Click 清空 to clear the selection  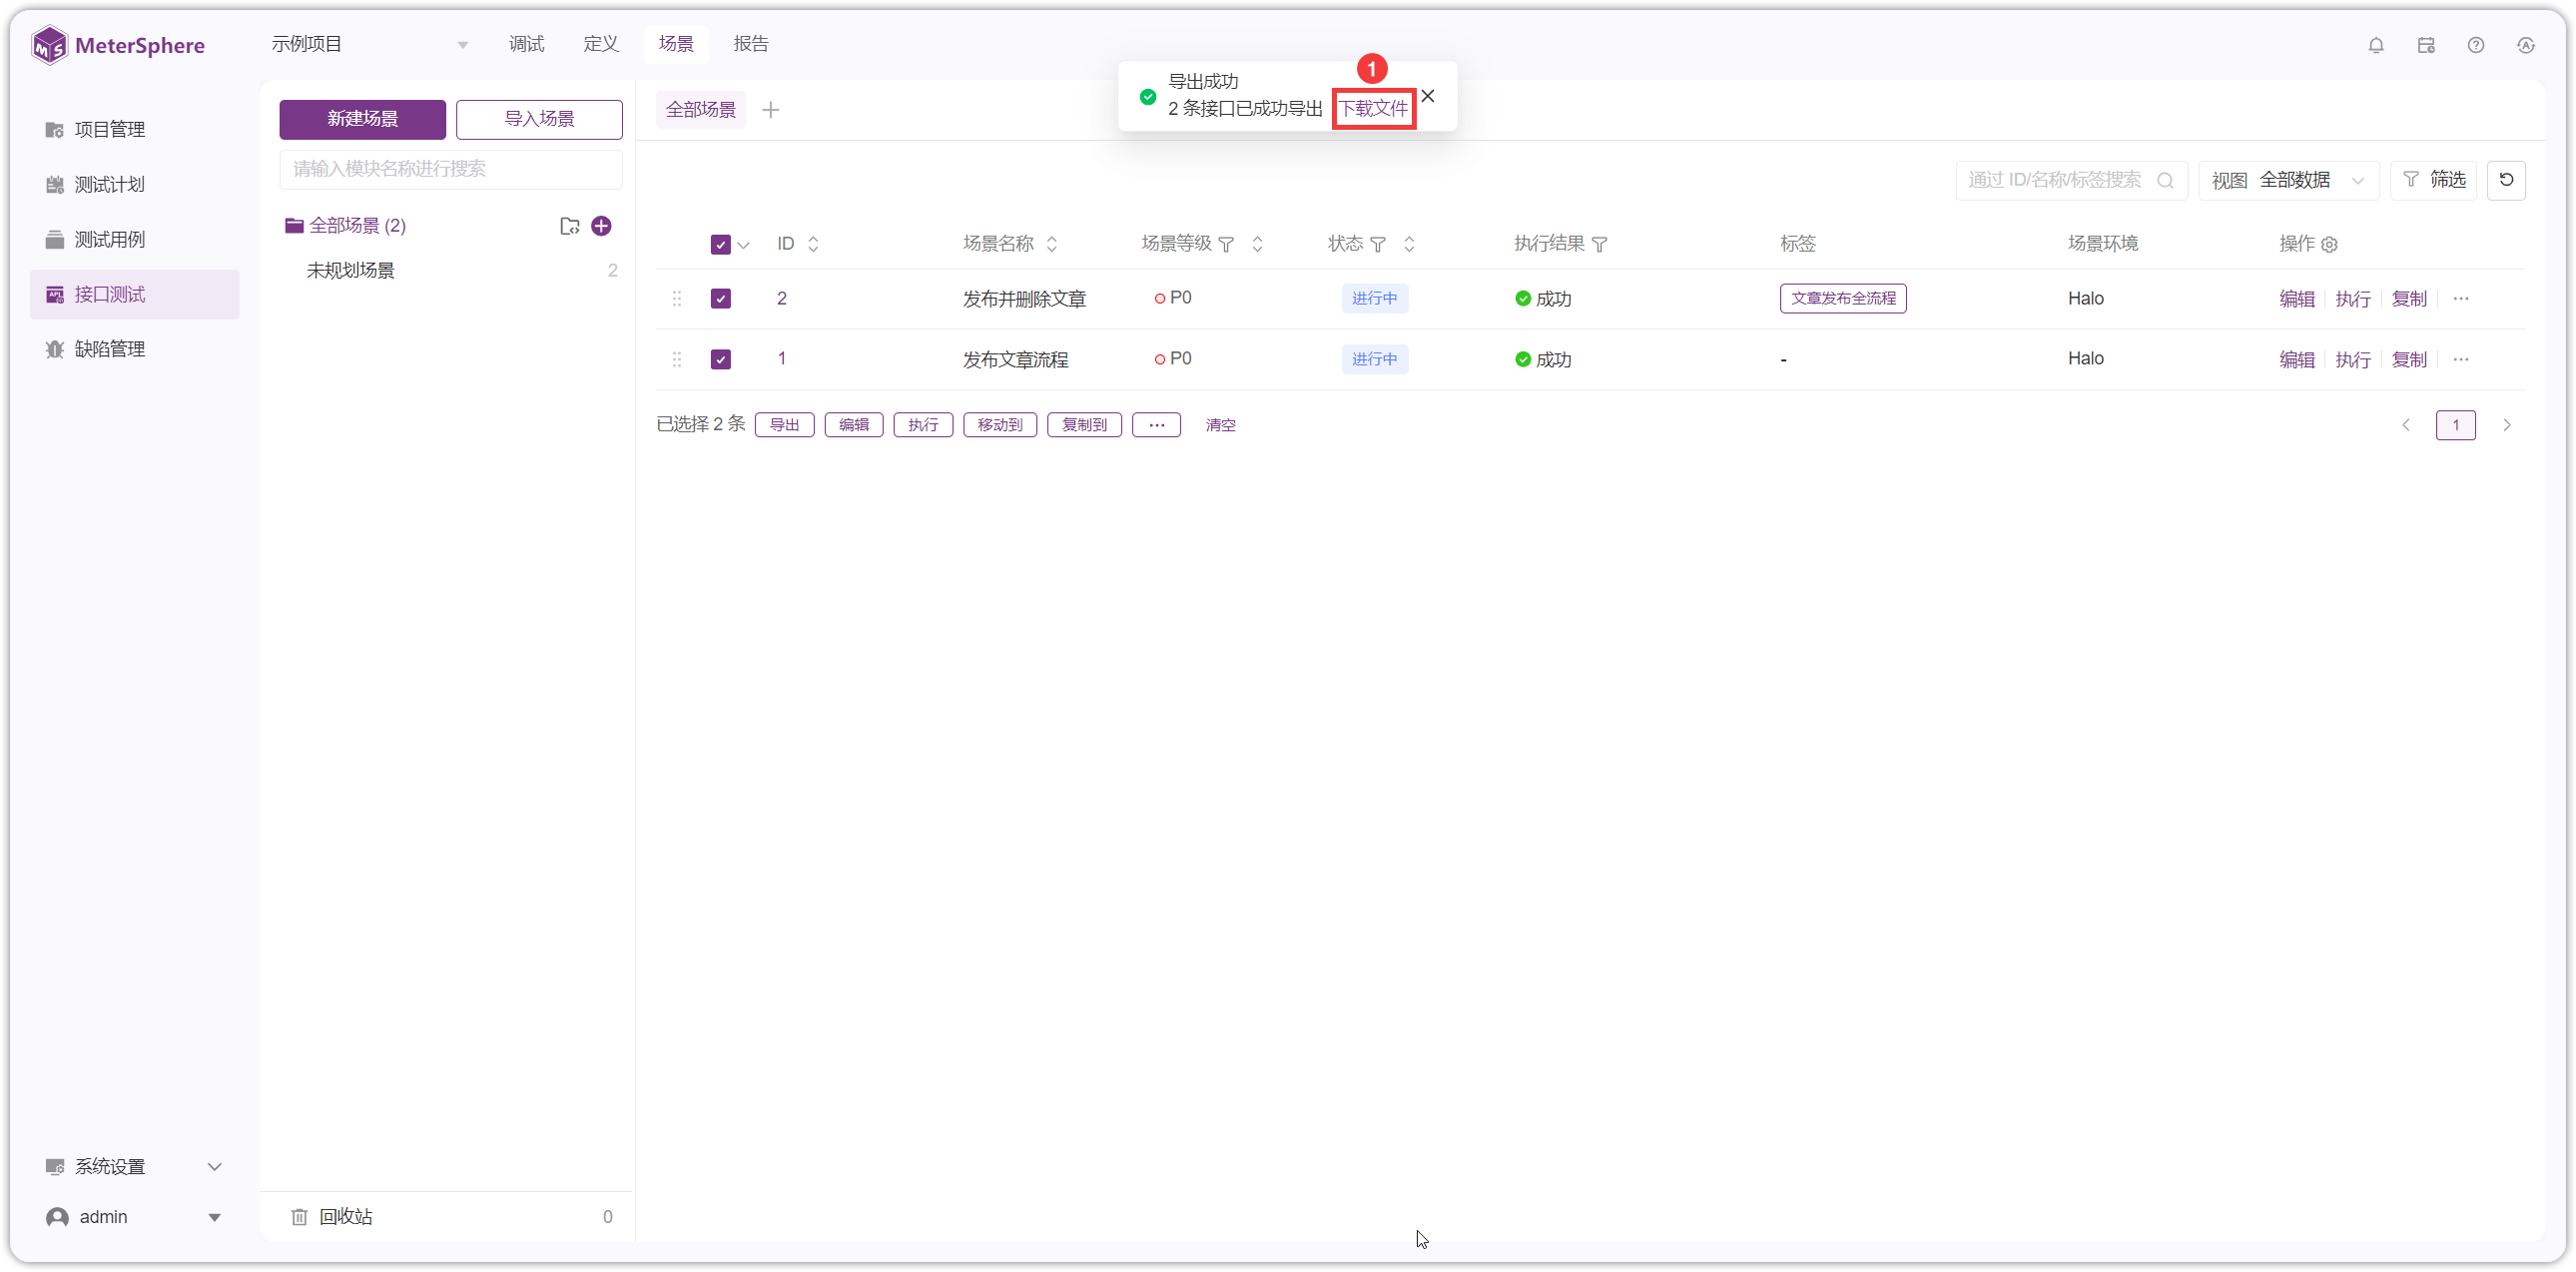[x=1220, y=425]
